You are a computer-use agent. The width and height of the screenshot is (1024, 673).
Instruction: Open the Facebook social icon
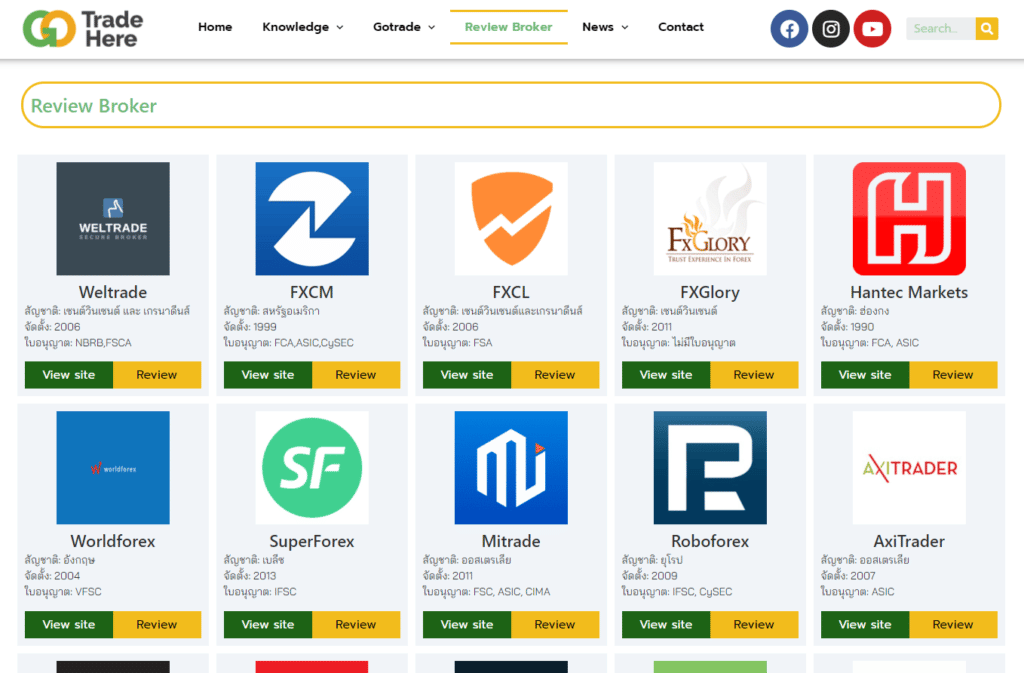[789, 29]
